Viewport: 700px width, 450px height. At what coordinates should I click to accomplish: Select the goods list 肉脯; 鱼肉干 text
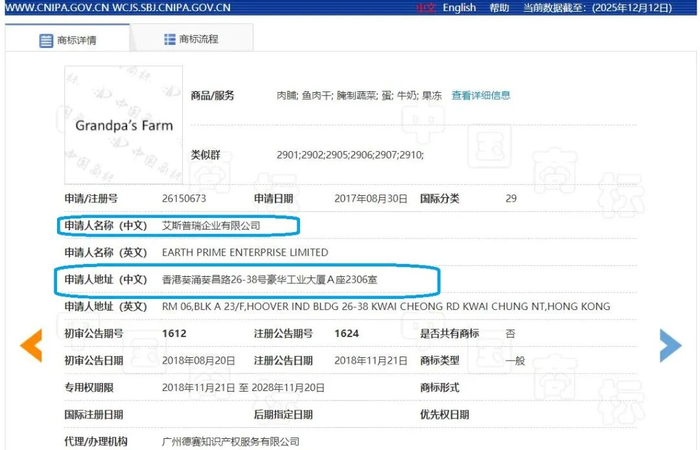pos(359,95)
